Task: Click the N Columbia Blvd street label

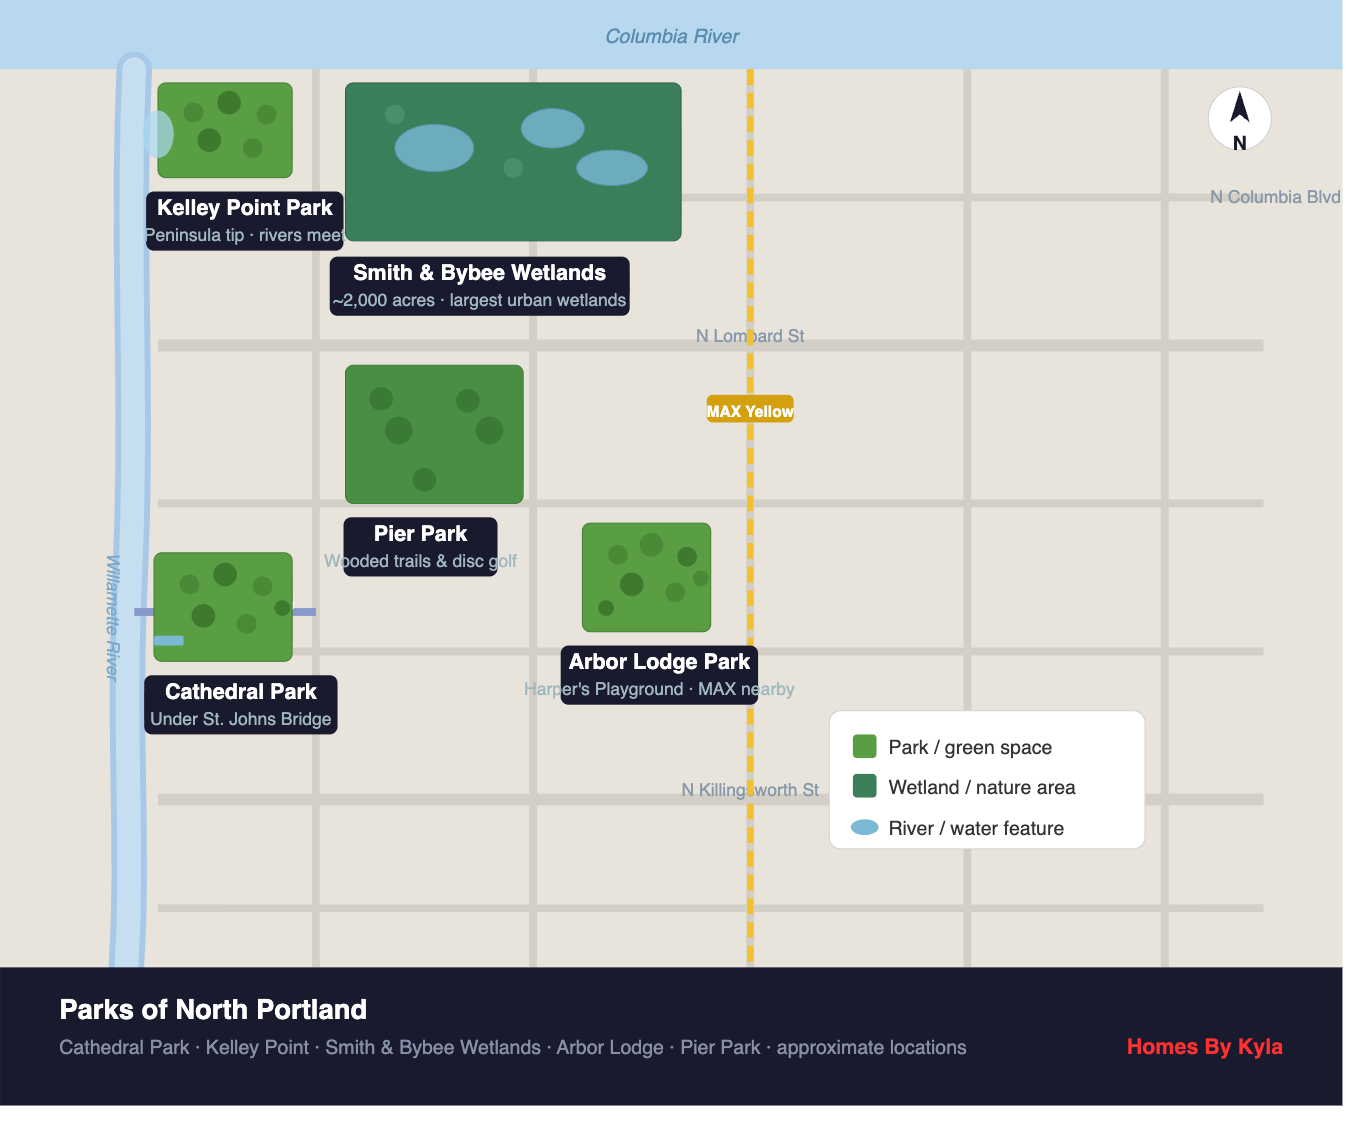Action: 1275,197
